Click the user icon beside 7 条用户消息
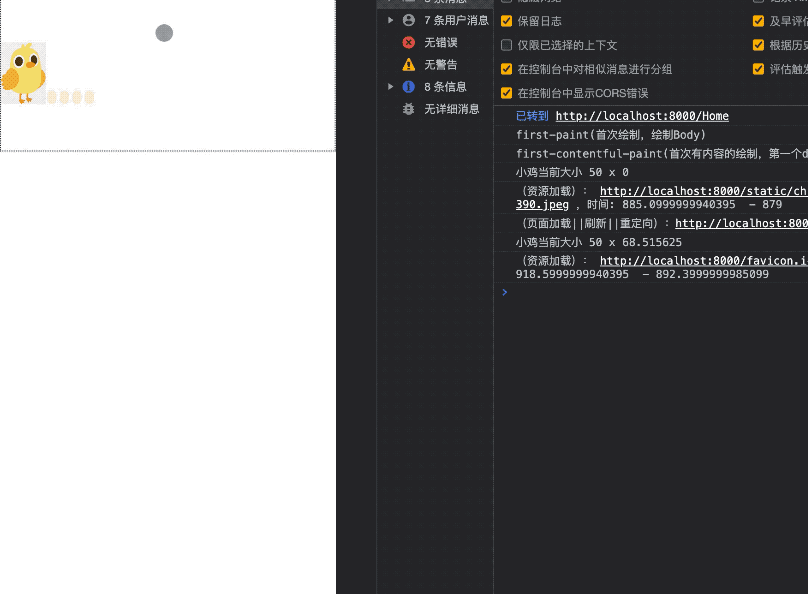Screen dimensions: 808x594 409,20
